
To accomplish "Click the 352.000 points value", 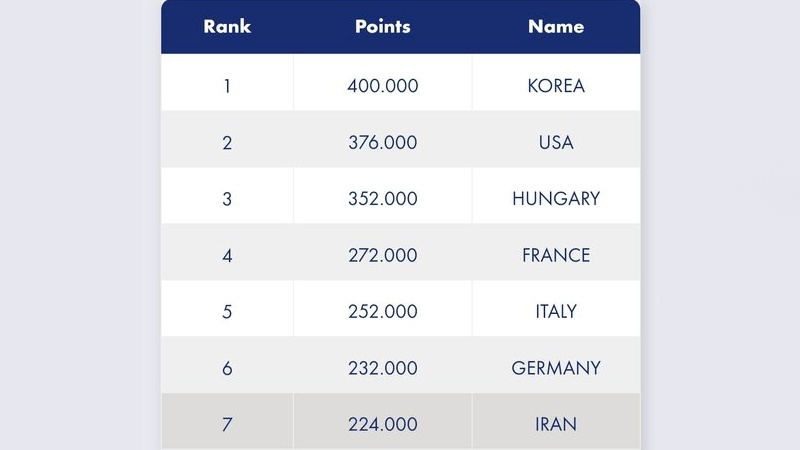I will point(383,198).
